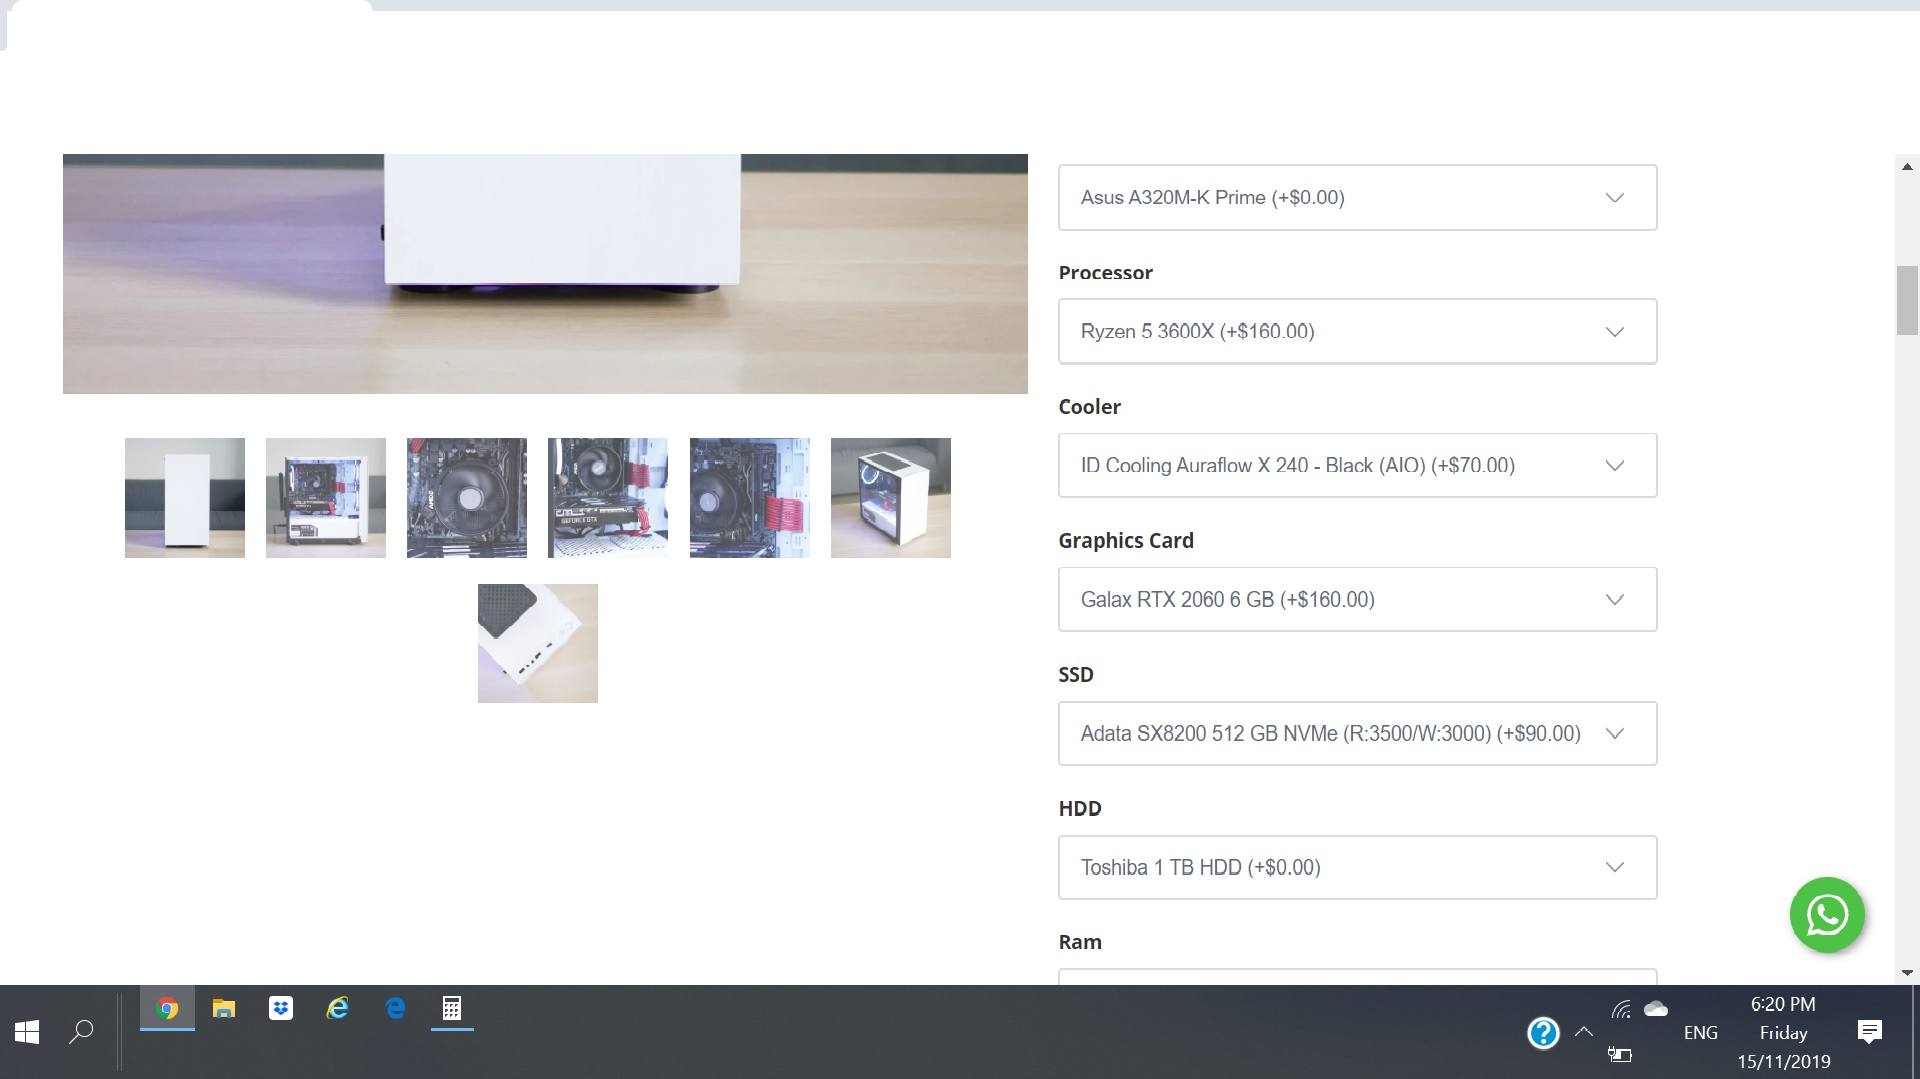Click the main product image of white case
Viewport: 1920px width, 1079px height.
click(545, 274)
